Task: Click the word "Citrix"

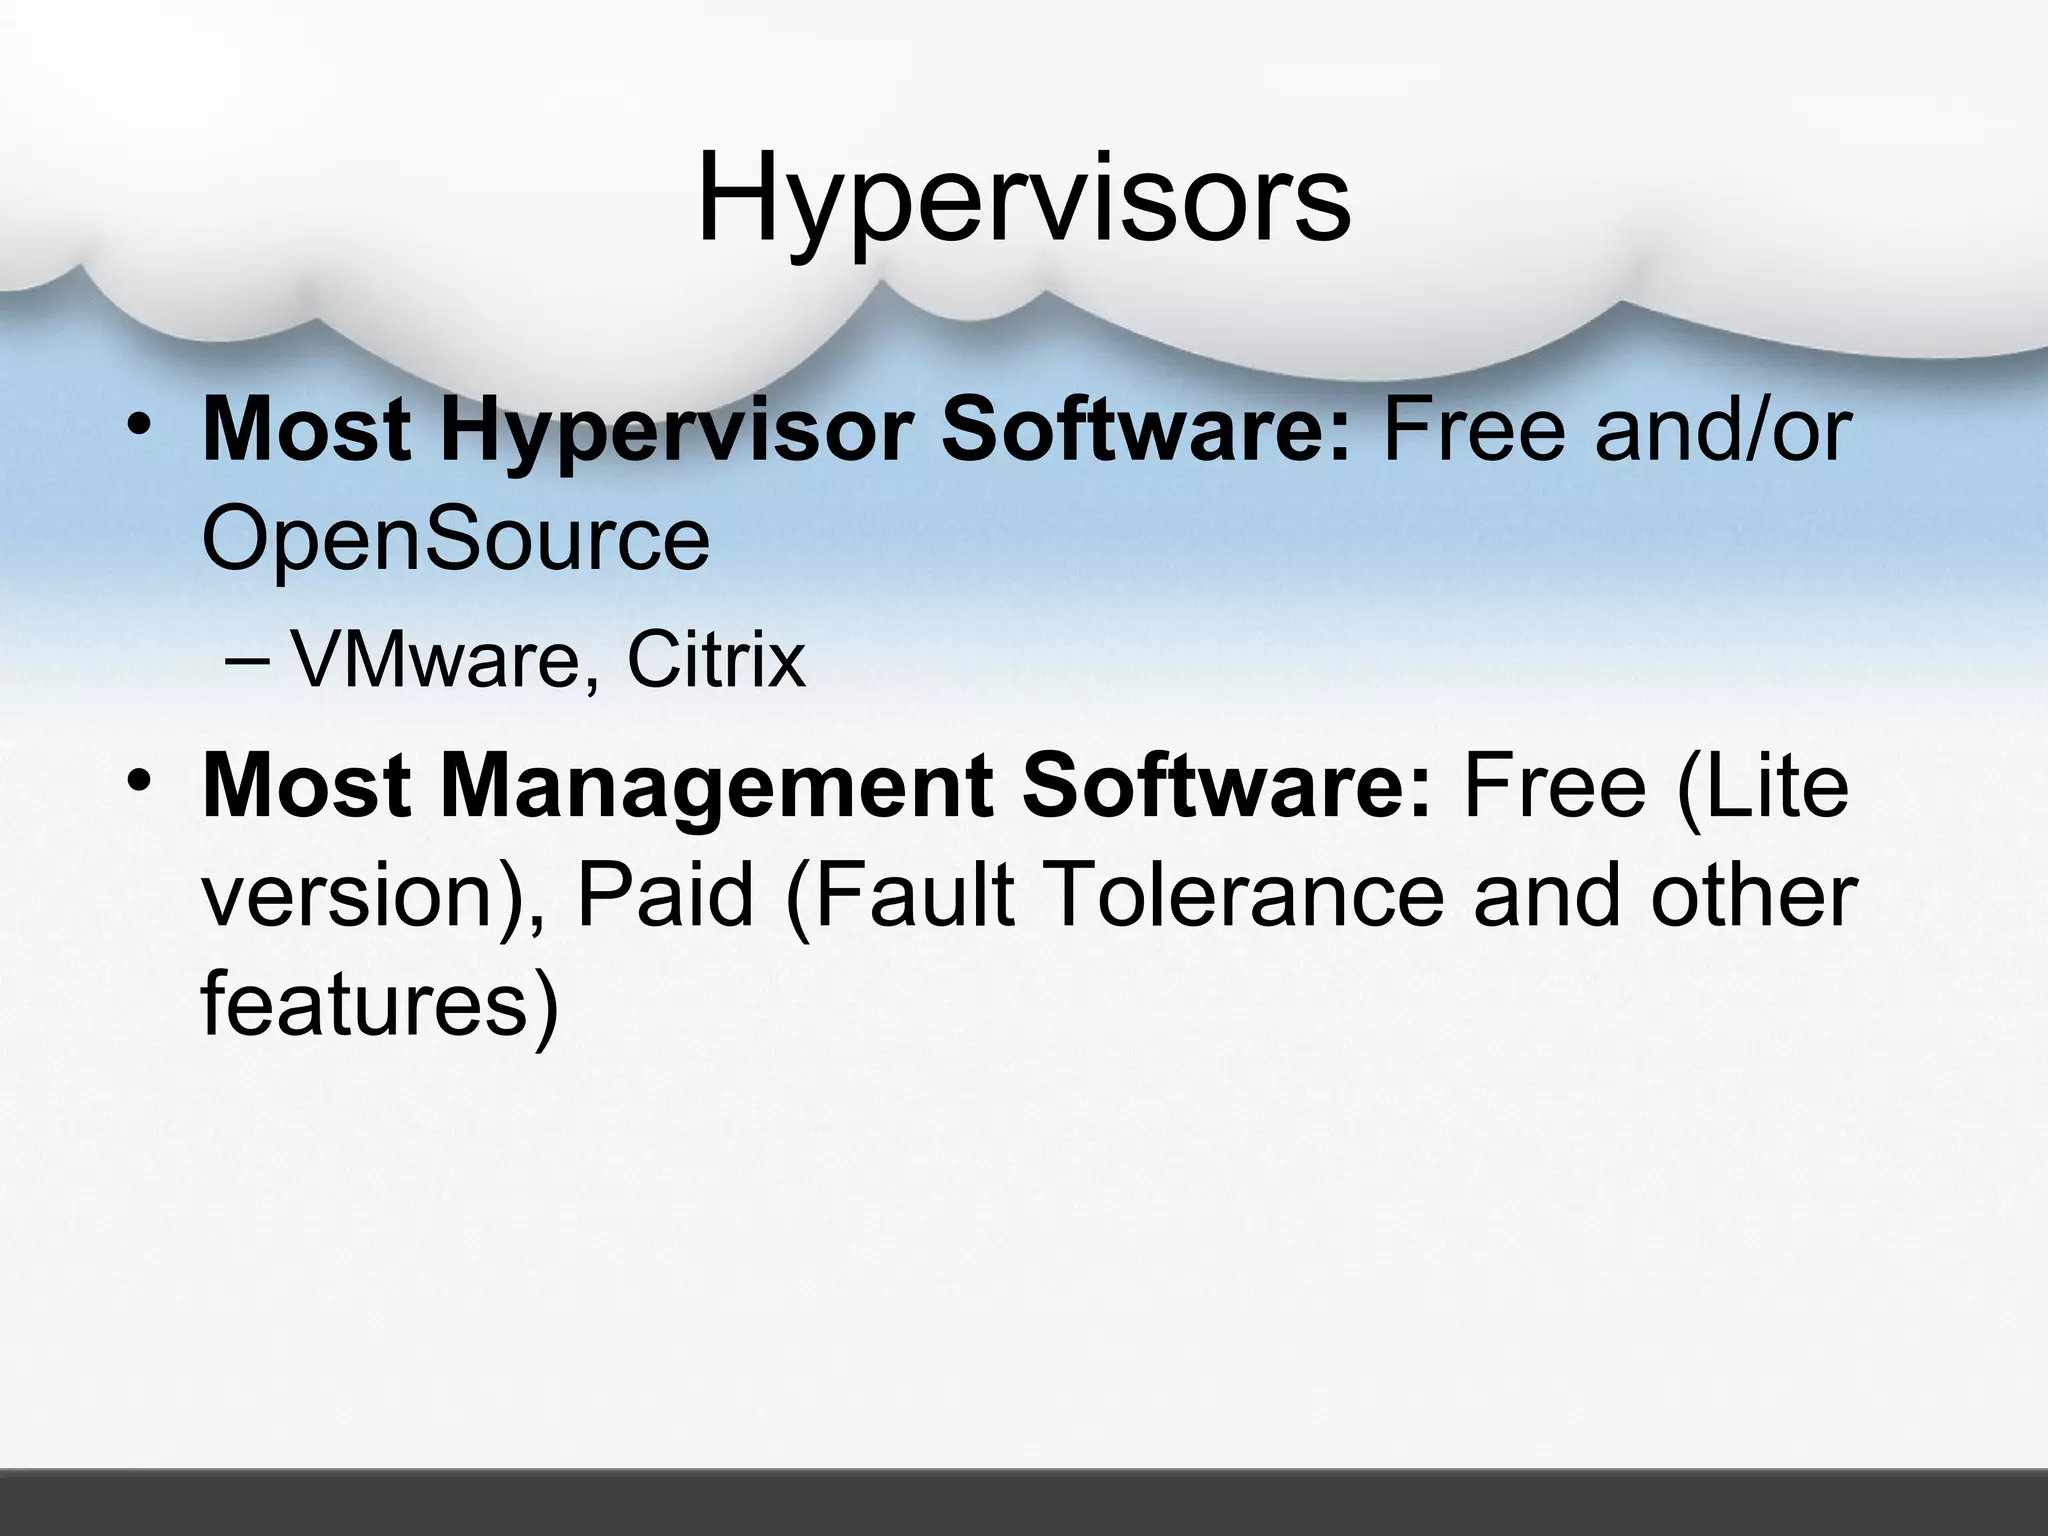Action: [x=716, y=660]
